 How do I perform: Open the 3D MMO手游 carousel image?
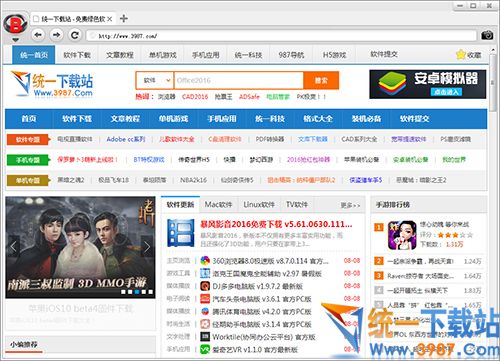80,247
